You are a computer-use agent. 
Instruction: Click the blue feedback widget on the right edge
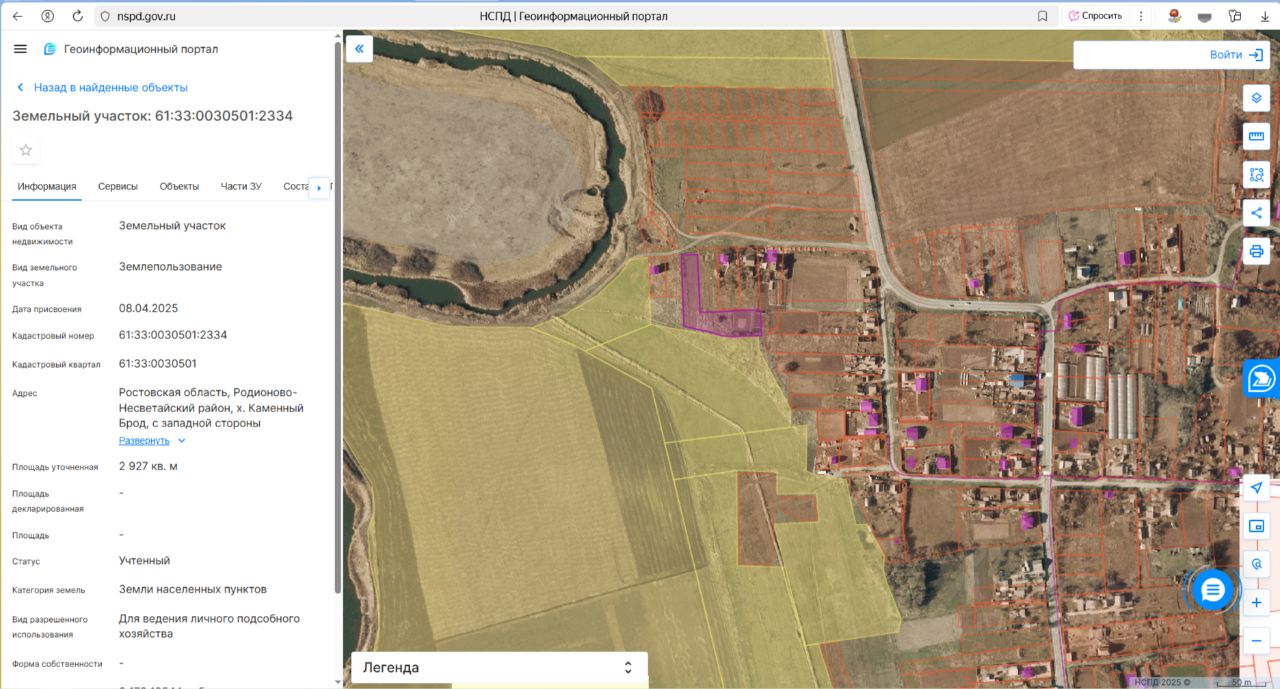(x=1262, y=379)
